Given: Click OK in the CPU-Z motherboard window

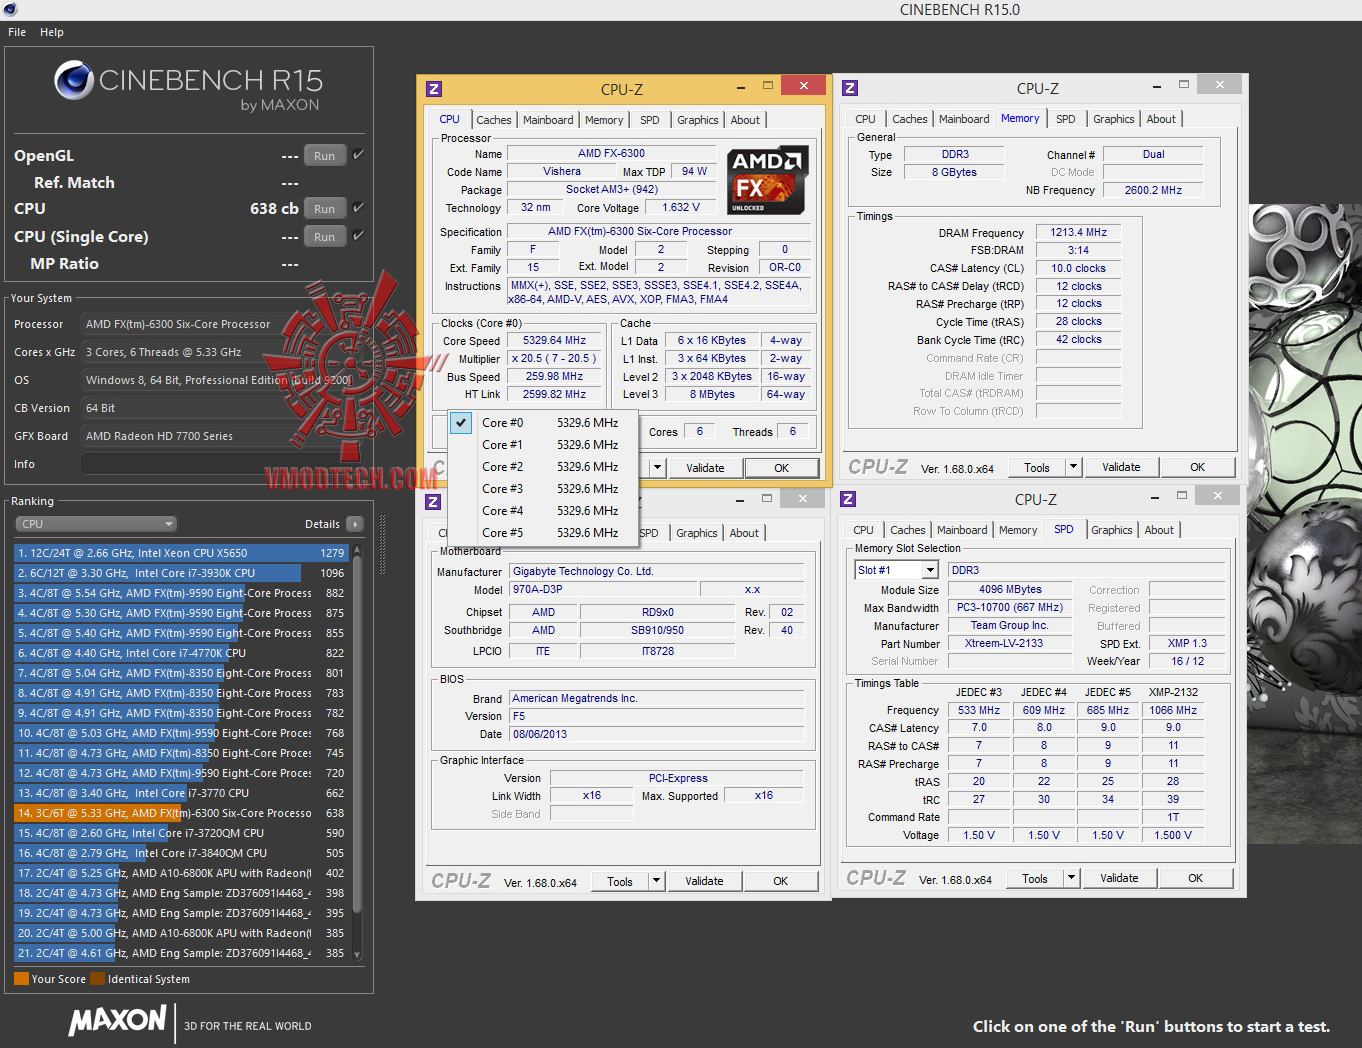Looking at the screenshot, I should [781, 881].
